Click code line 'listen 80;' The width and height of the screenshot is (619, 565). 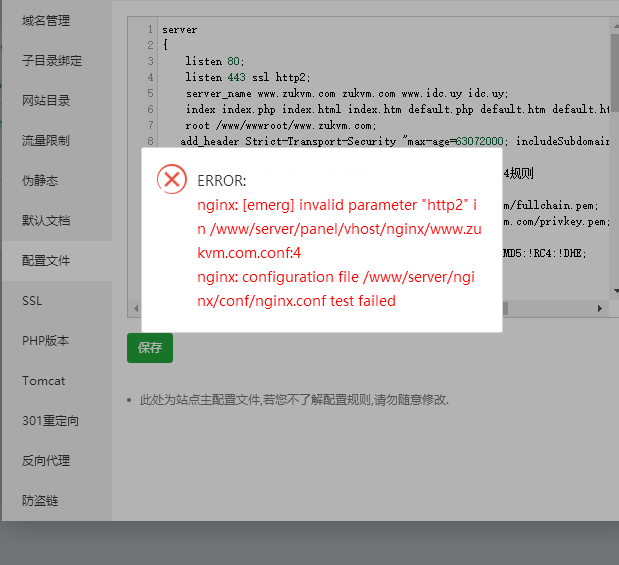pos(215,61)
